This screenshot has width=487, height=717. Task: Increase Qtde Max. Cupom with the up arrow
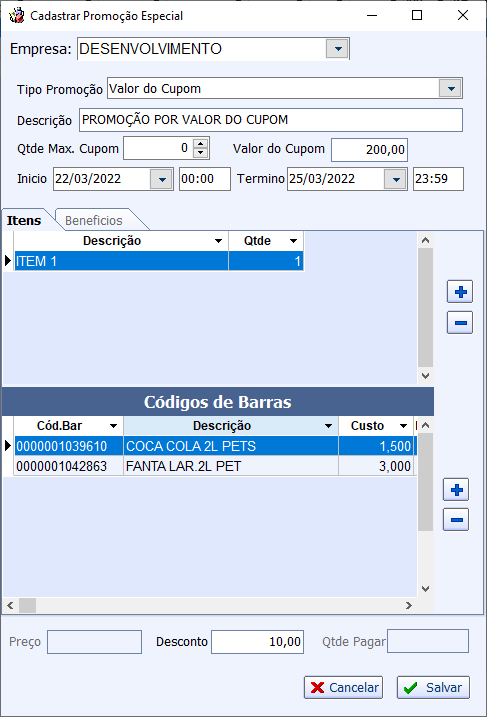pos(200,144)
